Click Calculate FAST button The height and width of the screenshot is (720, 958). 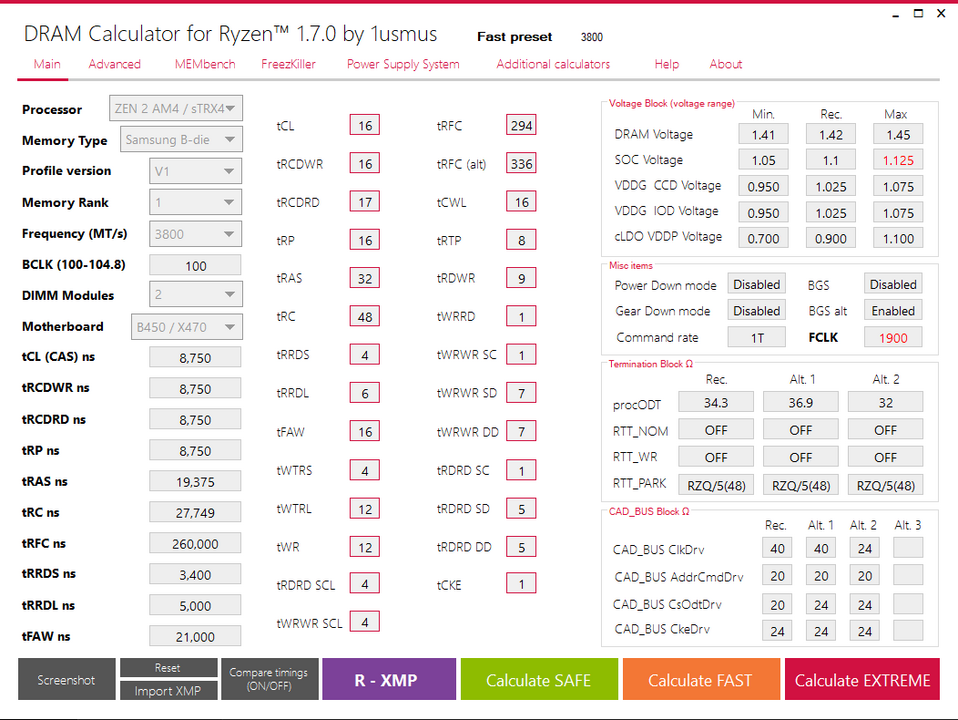(701, 680)
